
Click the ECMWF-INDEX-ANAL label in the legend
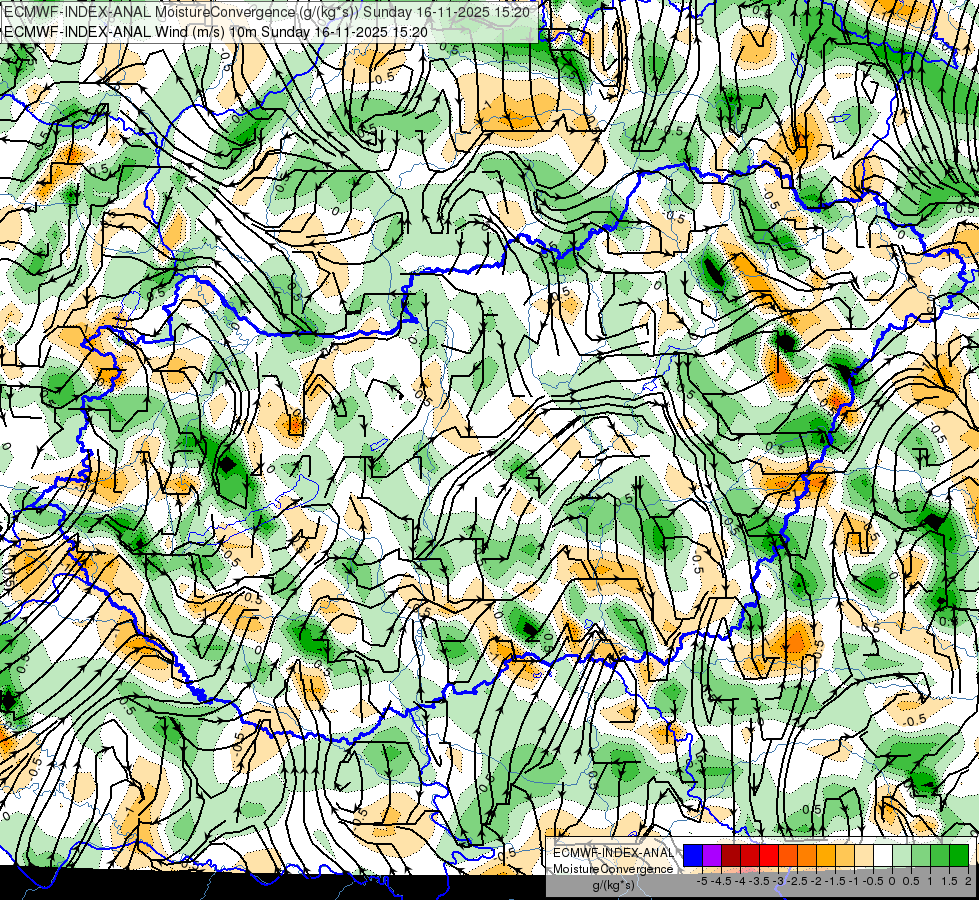point(613,853)
